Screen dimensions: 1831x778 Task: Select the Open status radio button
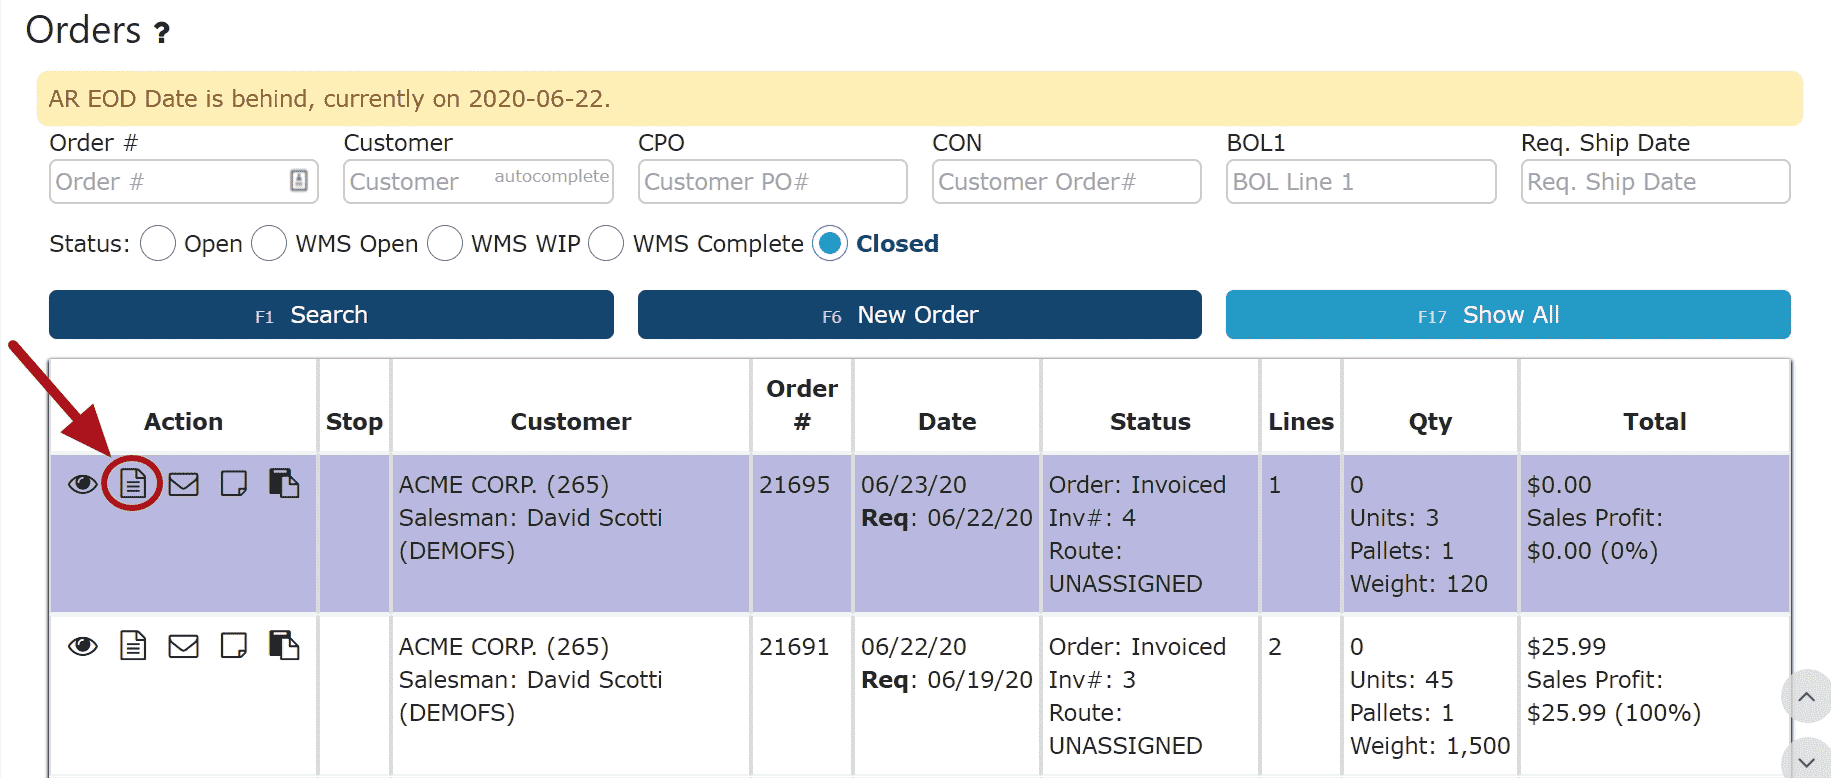tap(158, 243)
